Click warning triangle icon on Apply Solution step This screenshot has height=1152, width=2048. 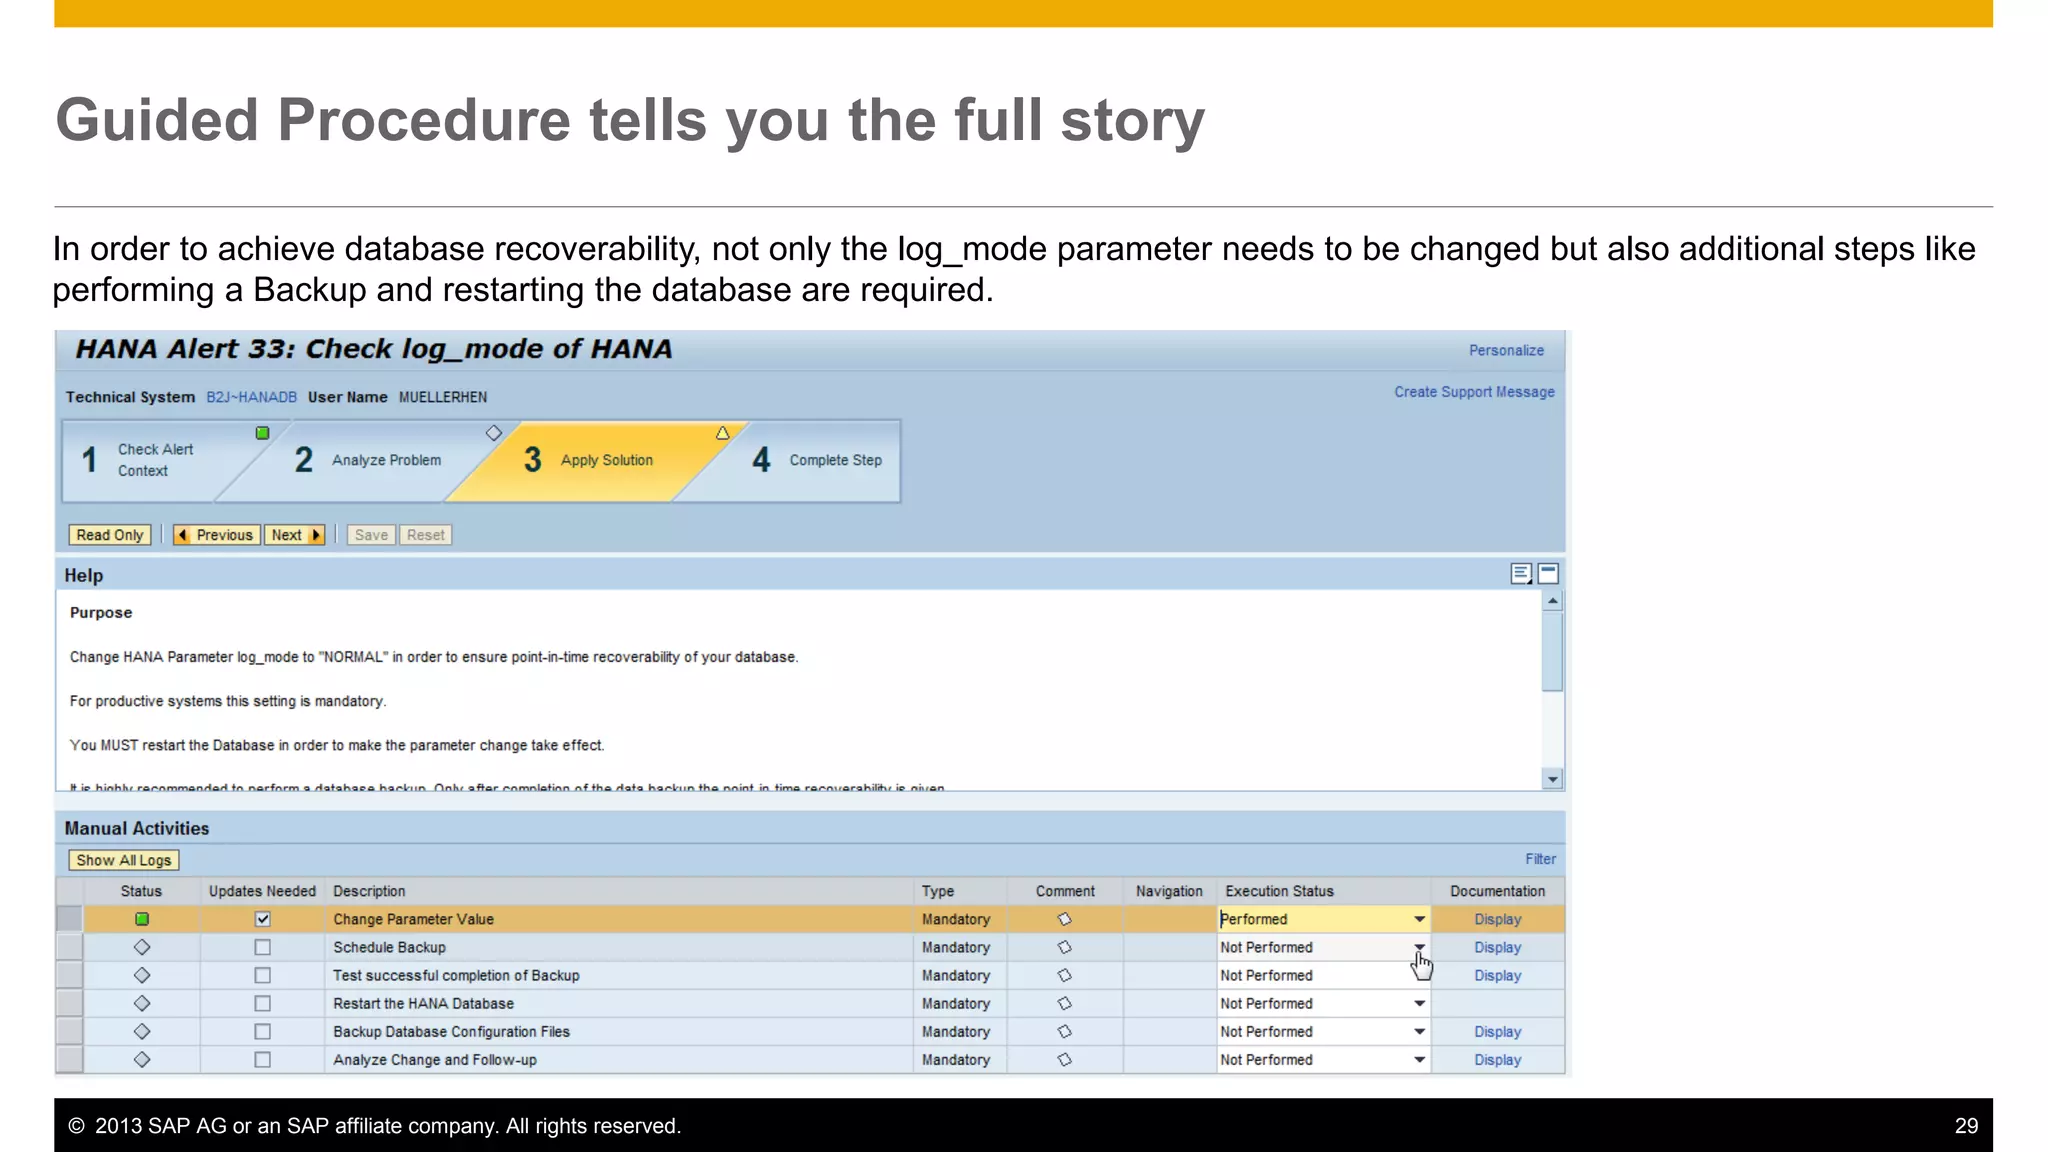pos(723,433)
